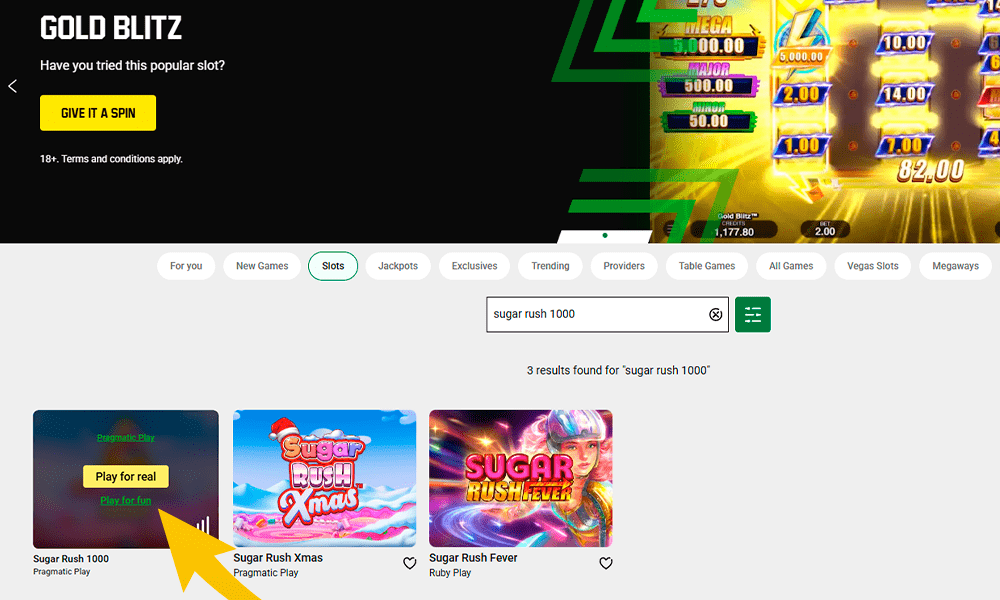The image size is (1000, 600).
Task: Focus the sugar rush 1000 search box
Action: pos(595,314)
